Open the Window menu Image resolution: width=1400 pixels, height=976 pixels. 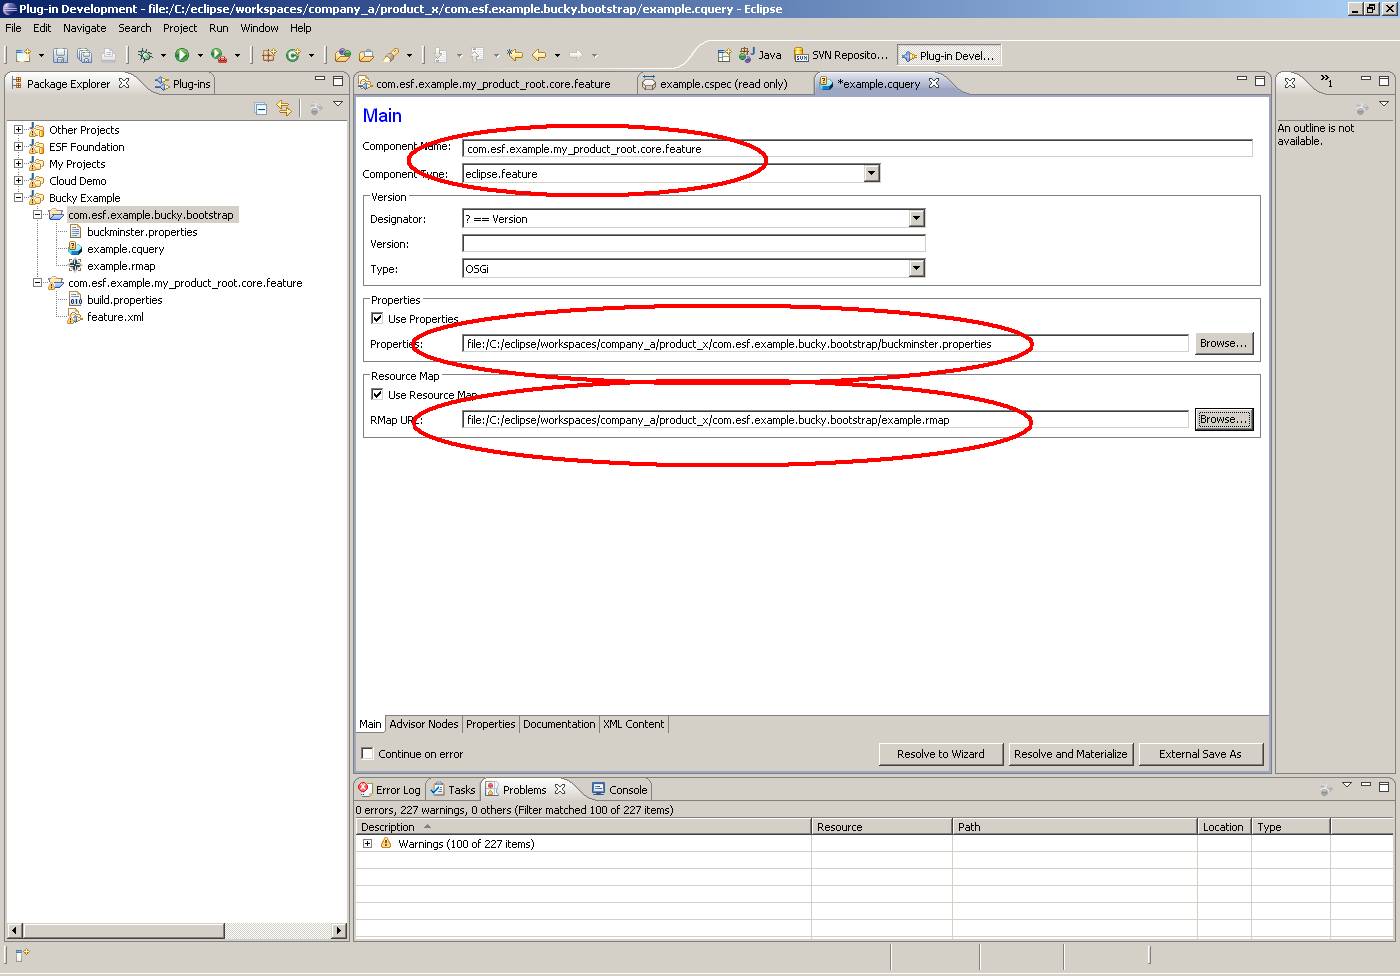coord(259,28)
